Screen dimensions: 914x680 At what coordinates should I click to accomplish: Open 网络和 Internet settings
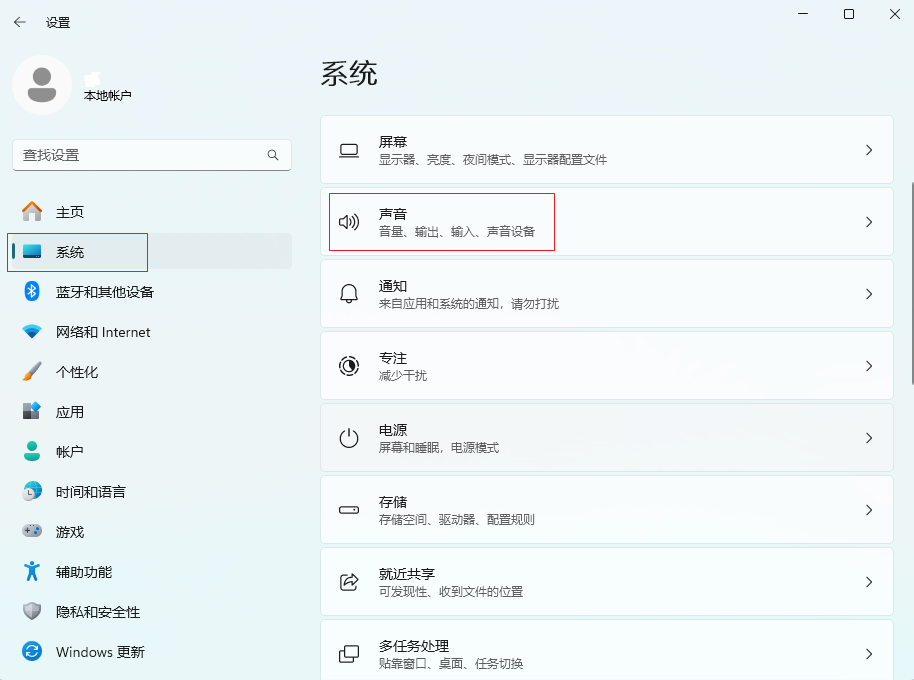click(152, 332)
